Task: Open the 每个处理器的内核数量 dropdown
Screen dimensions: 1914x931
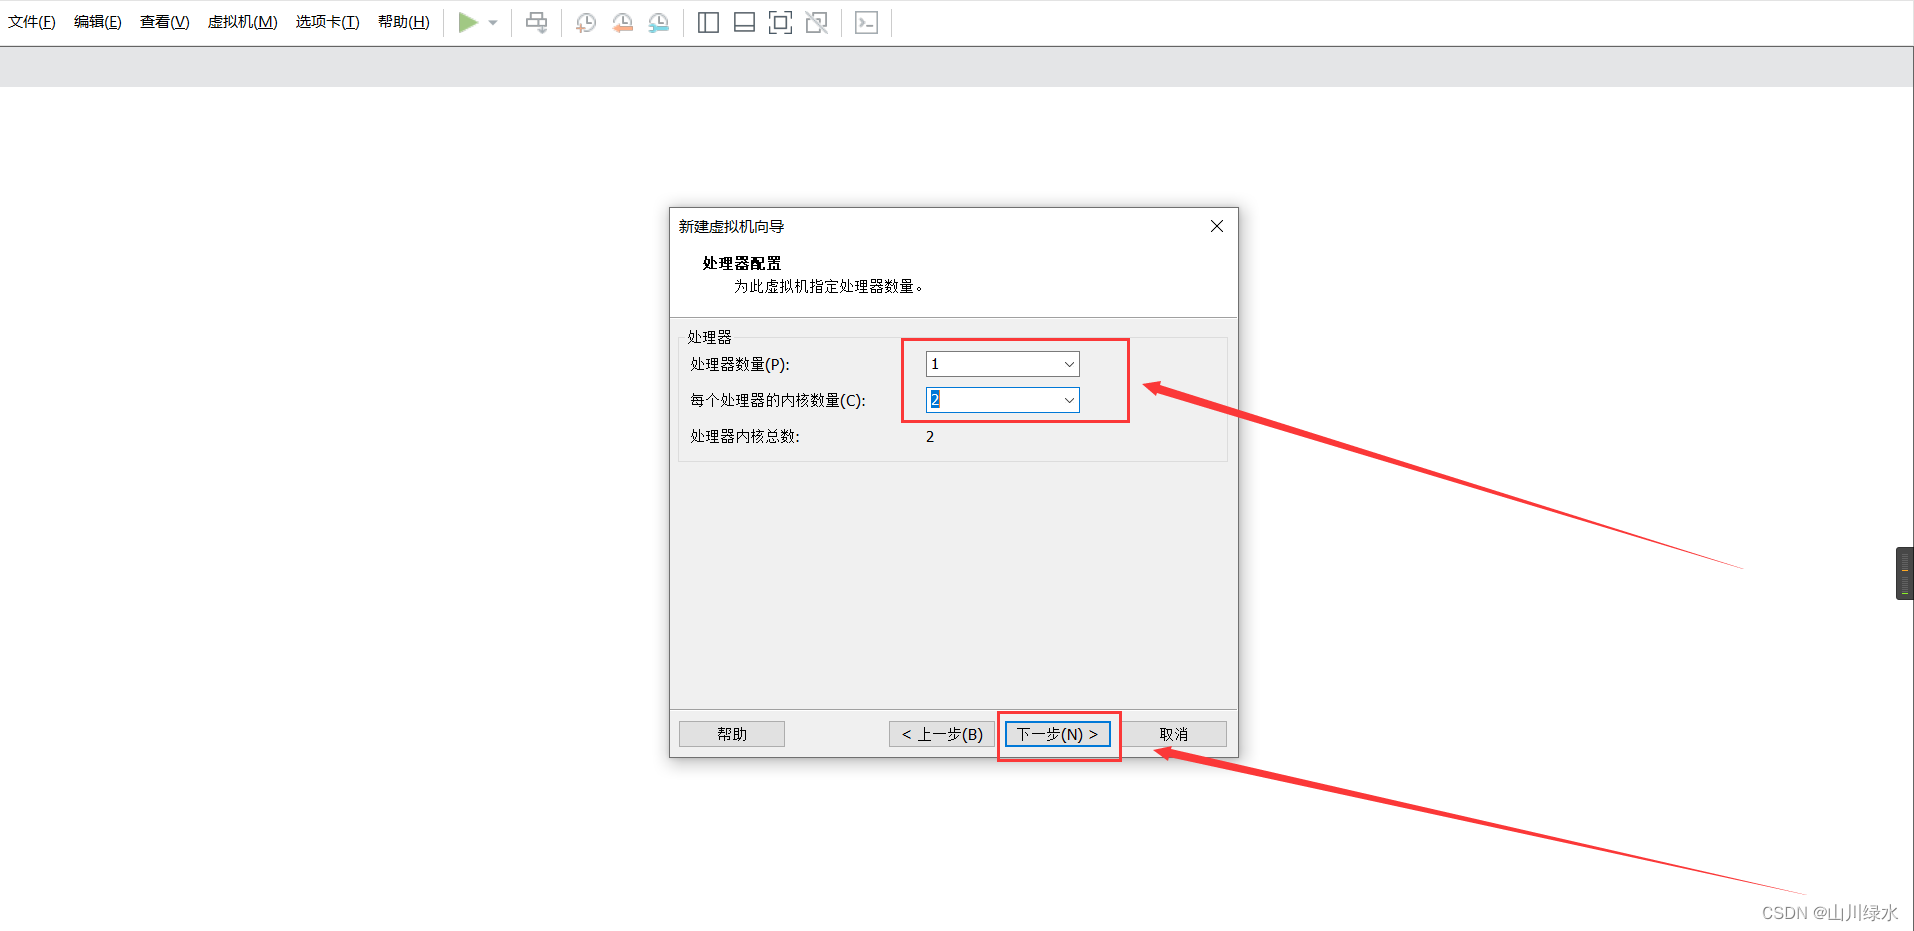Action: 1068,399
